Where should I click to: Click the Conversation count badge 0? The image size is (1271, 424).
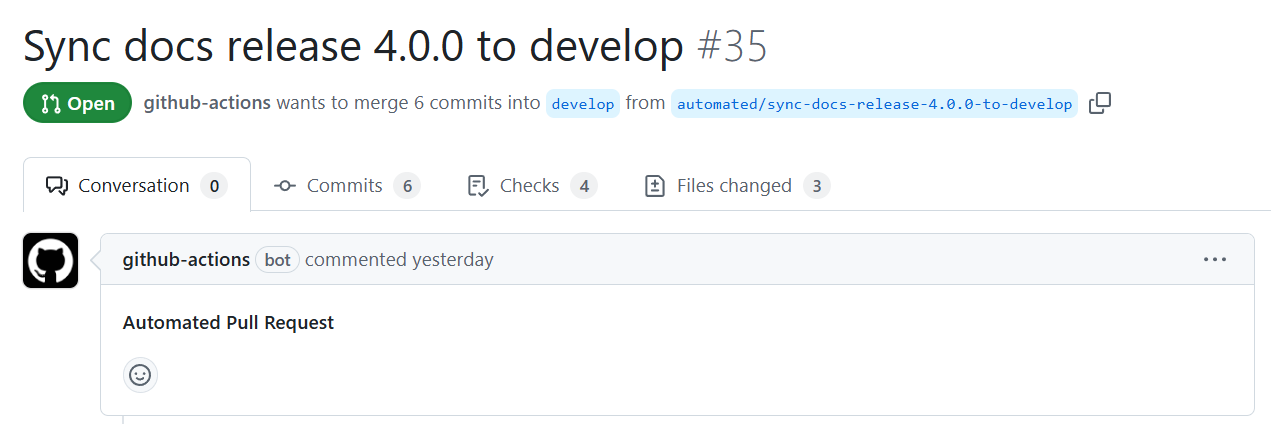pos(213,186)
